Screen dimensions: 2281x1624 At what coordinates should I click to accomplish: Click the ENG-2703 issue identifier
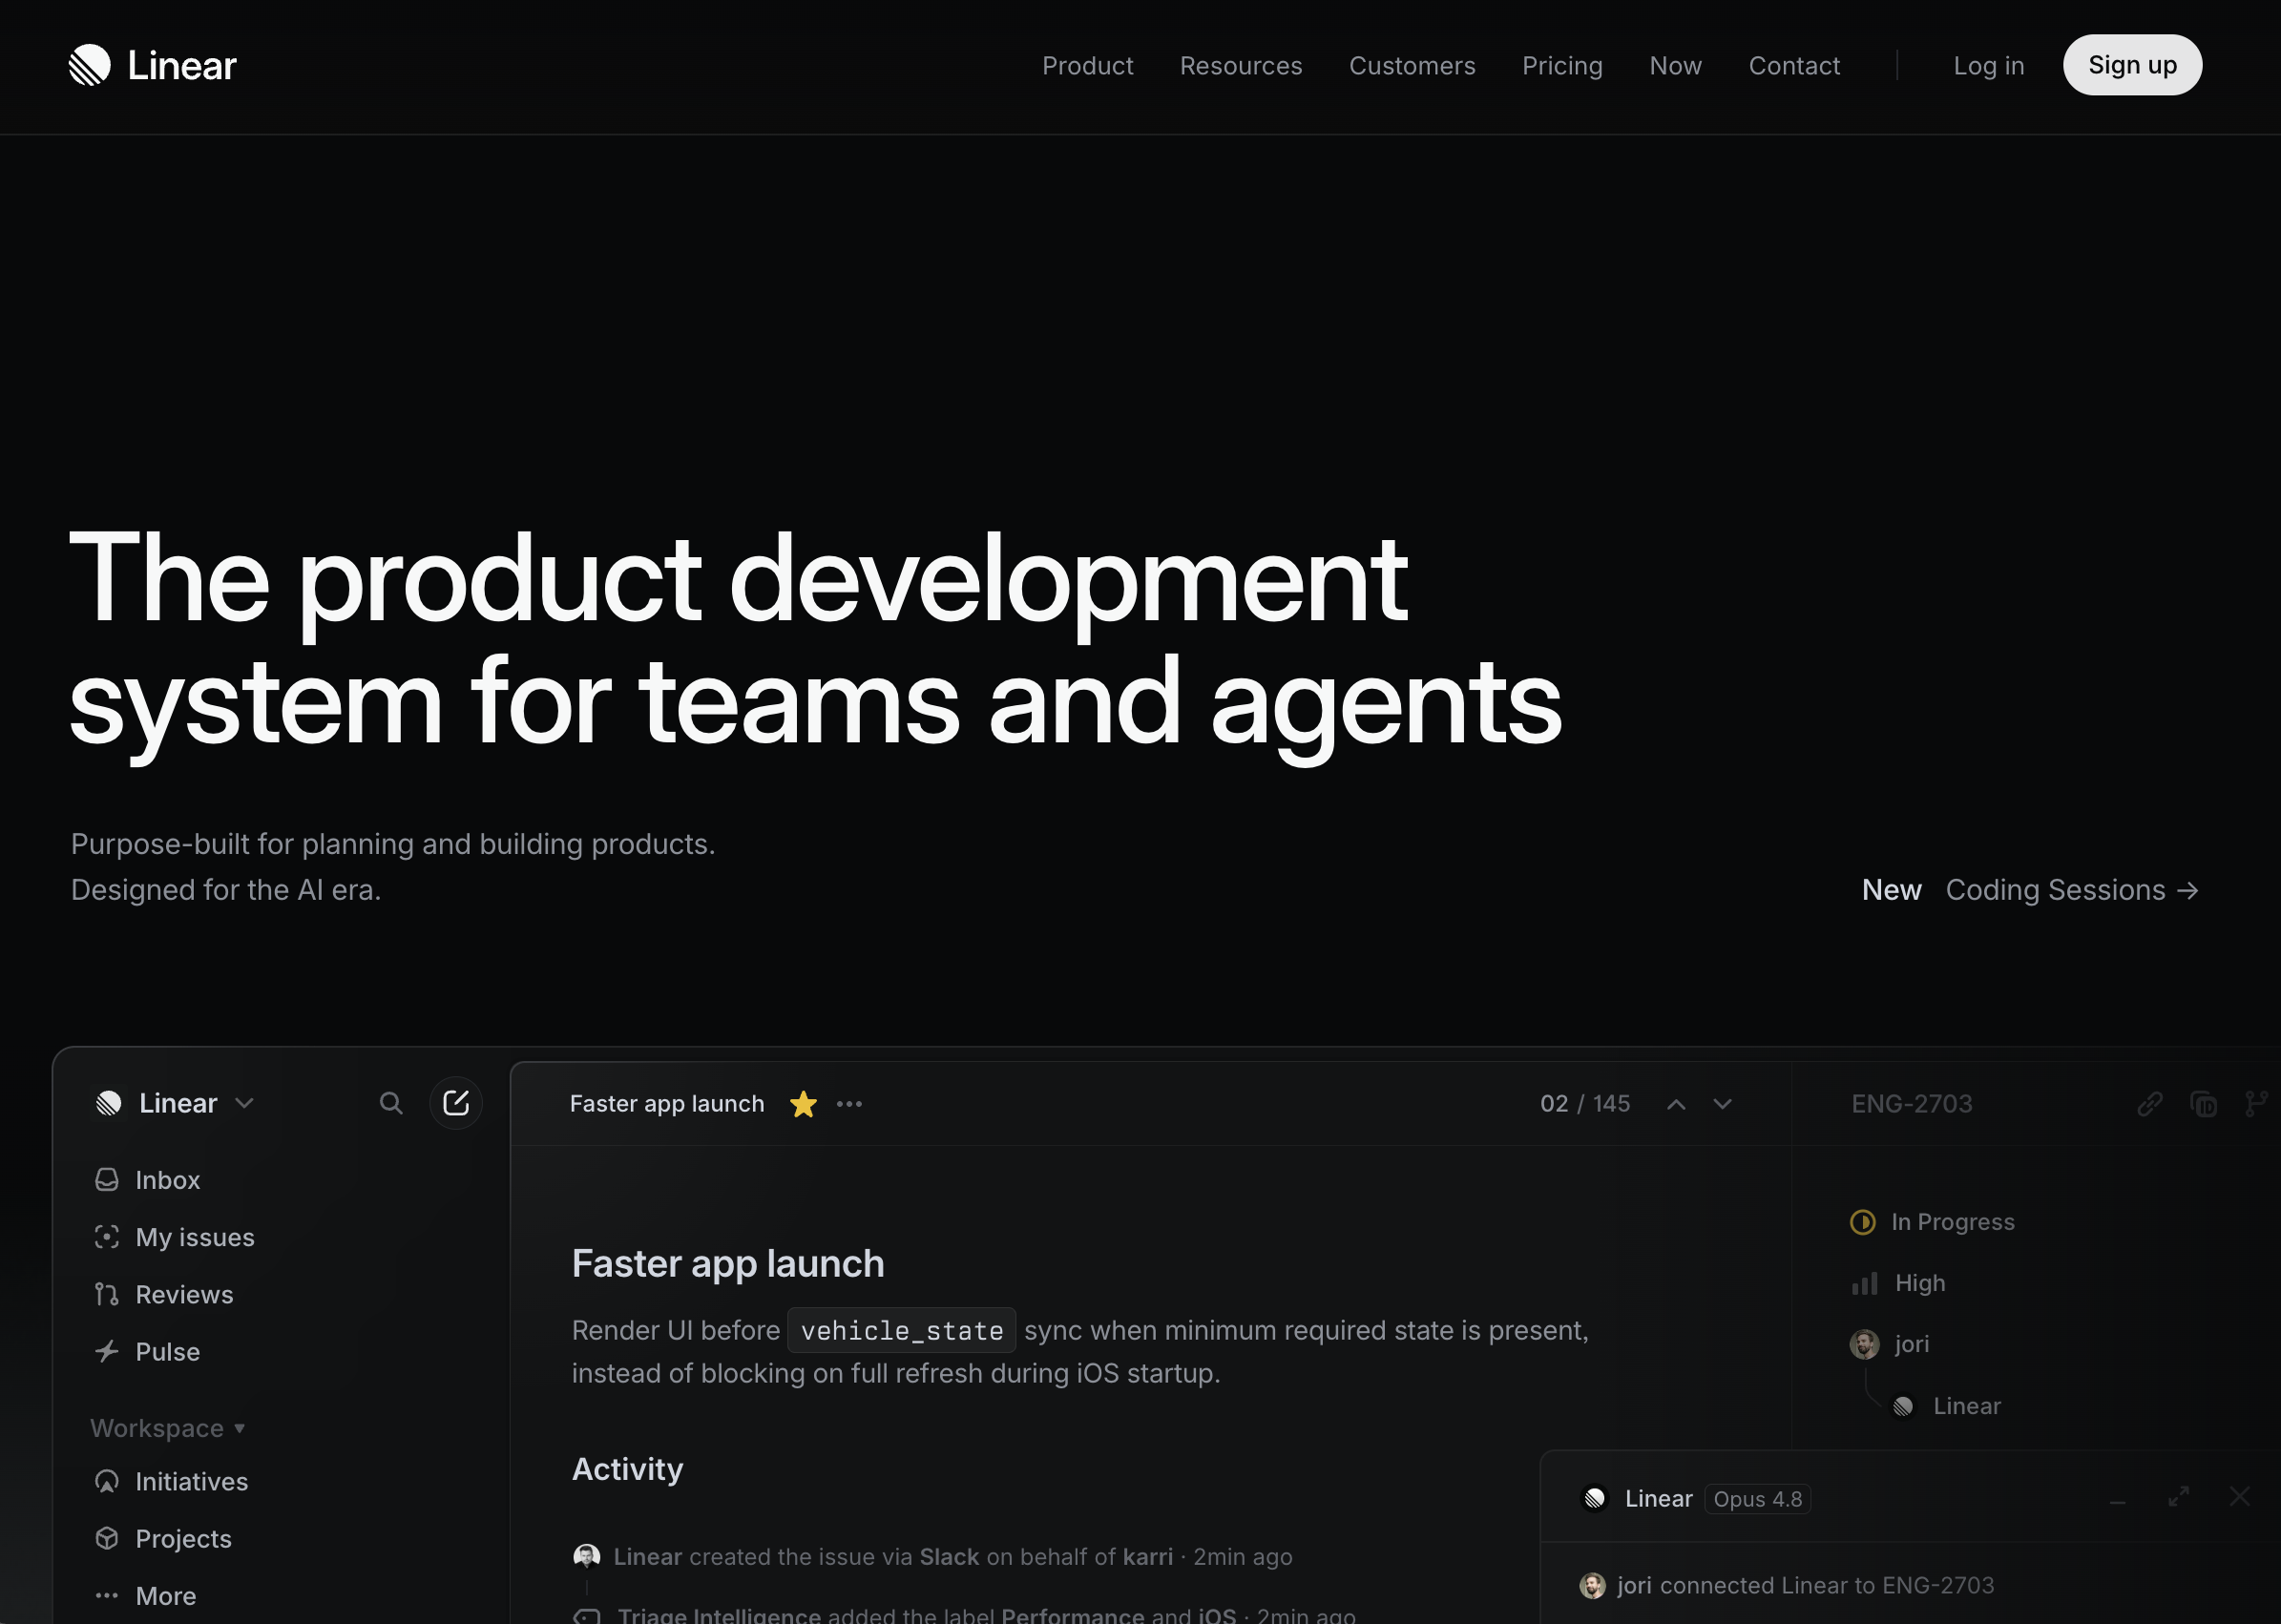point(1911,1103)
